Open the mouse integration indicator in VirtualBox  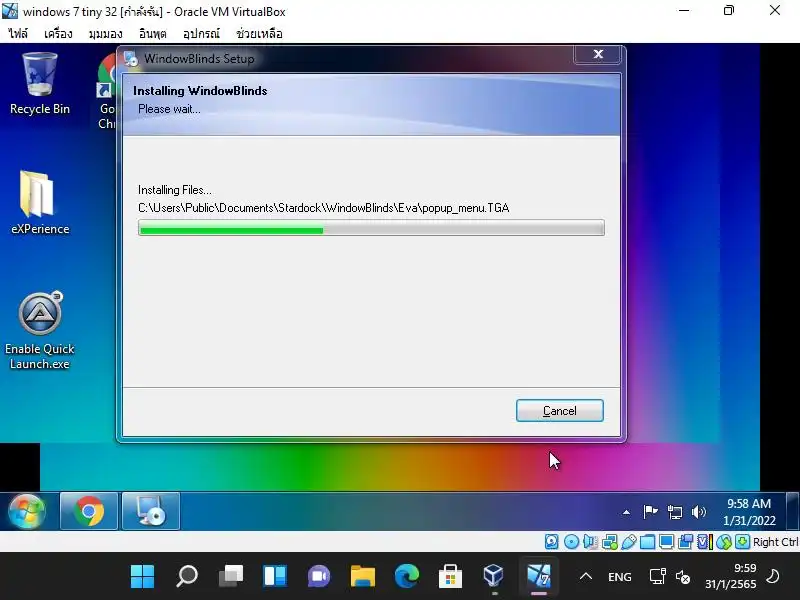pos(723,541)
